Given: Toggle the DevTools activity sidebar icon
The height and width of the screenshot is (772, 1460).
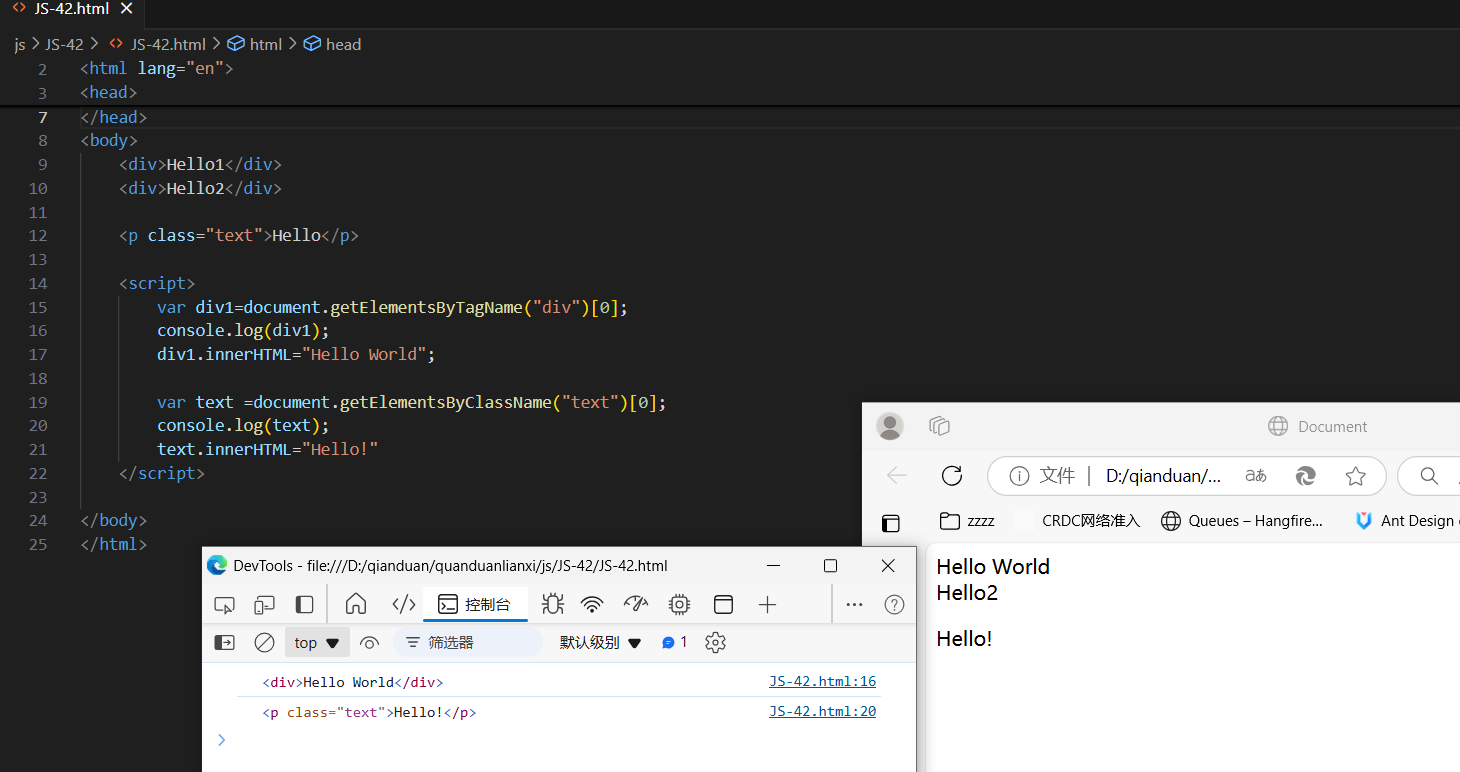Looking at the screenshot, I should [304, 605].
